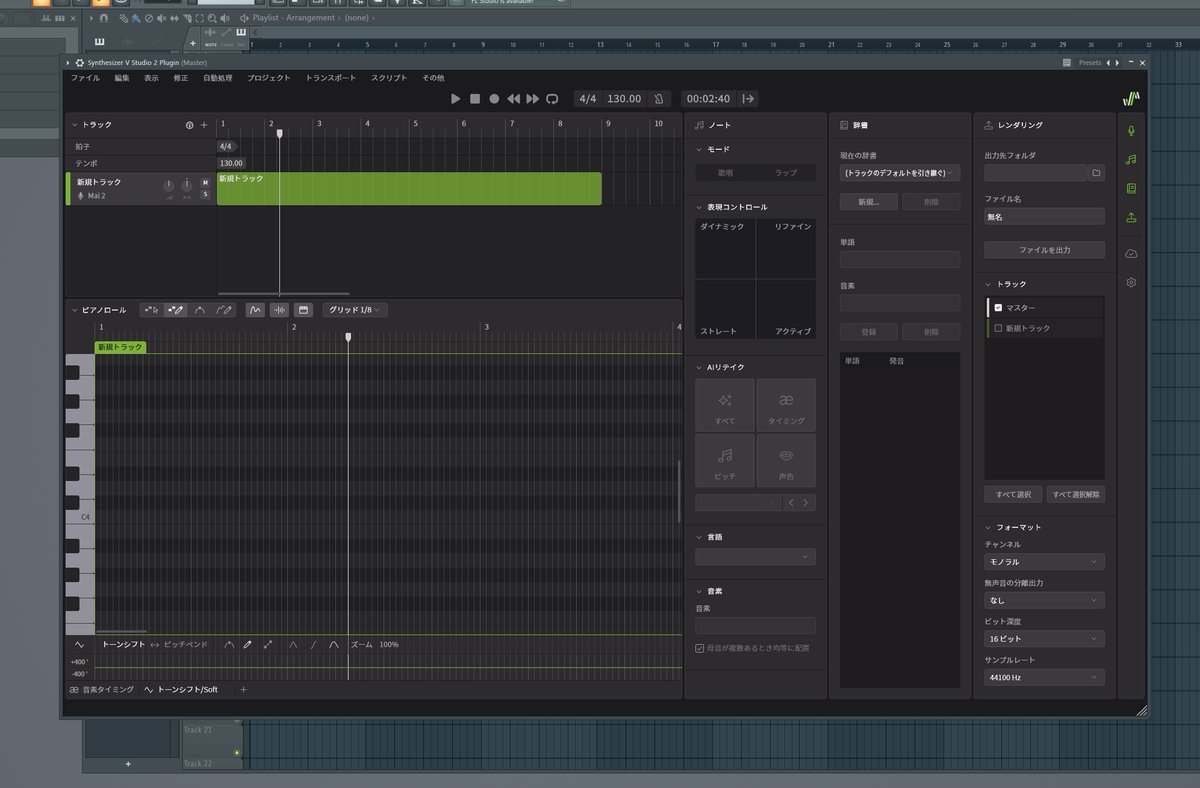Click the fast-forward transport button
Viewport: 1200px width, 788px height.
(x=532, y=99)
